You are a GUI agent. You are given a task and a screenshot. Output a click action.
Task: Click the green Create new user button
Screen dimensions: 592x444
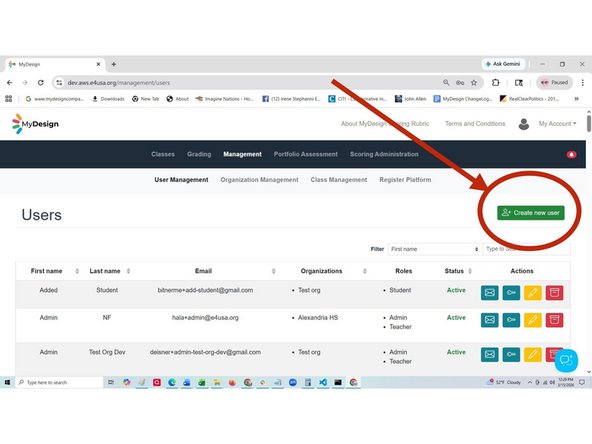coord(530,213)
